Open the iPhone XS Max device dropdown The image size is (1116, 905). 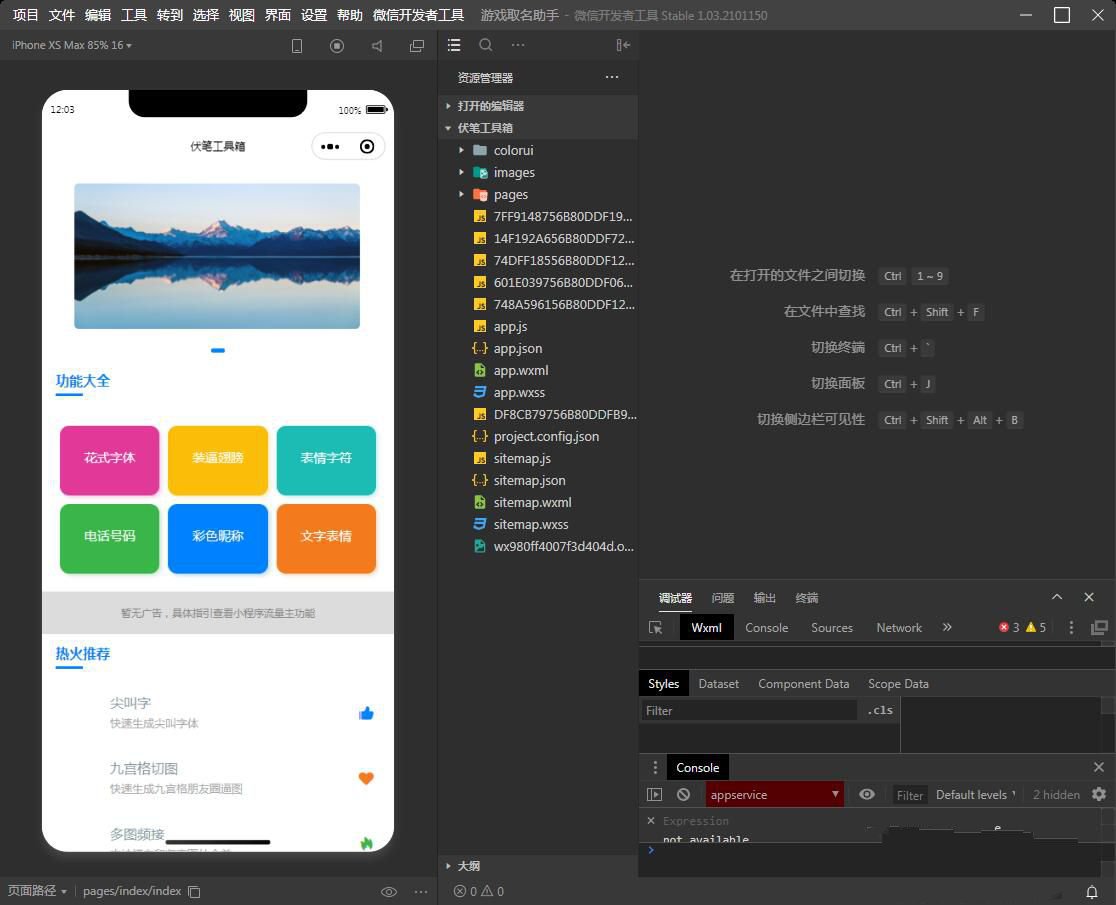pos(72,45)
